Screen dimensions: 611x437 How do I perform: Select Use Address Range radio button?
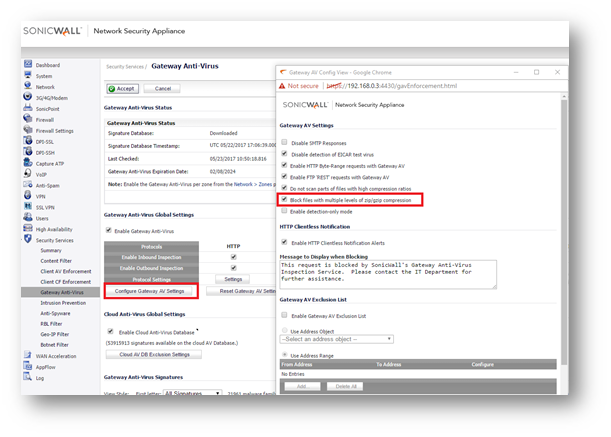[x=284, y=355]
